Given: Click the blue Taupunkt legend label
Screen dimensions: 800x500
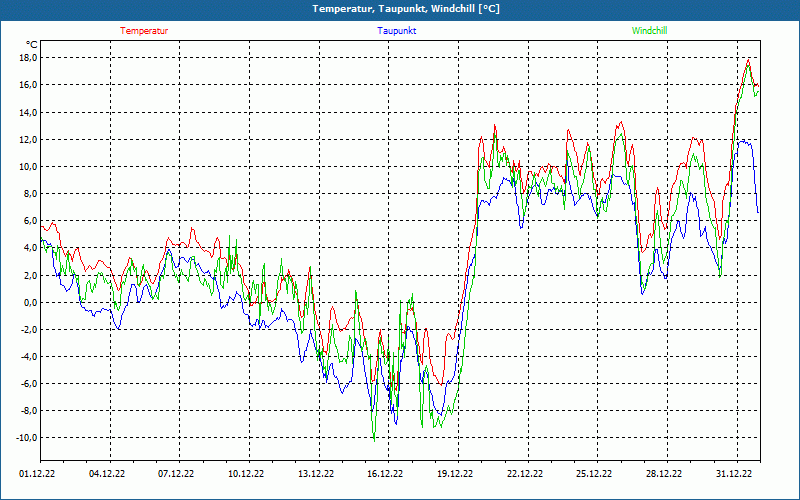Looking at the screenshot, I should 397,31.
